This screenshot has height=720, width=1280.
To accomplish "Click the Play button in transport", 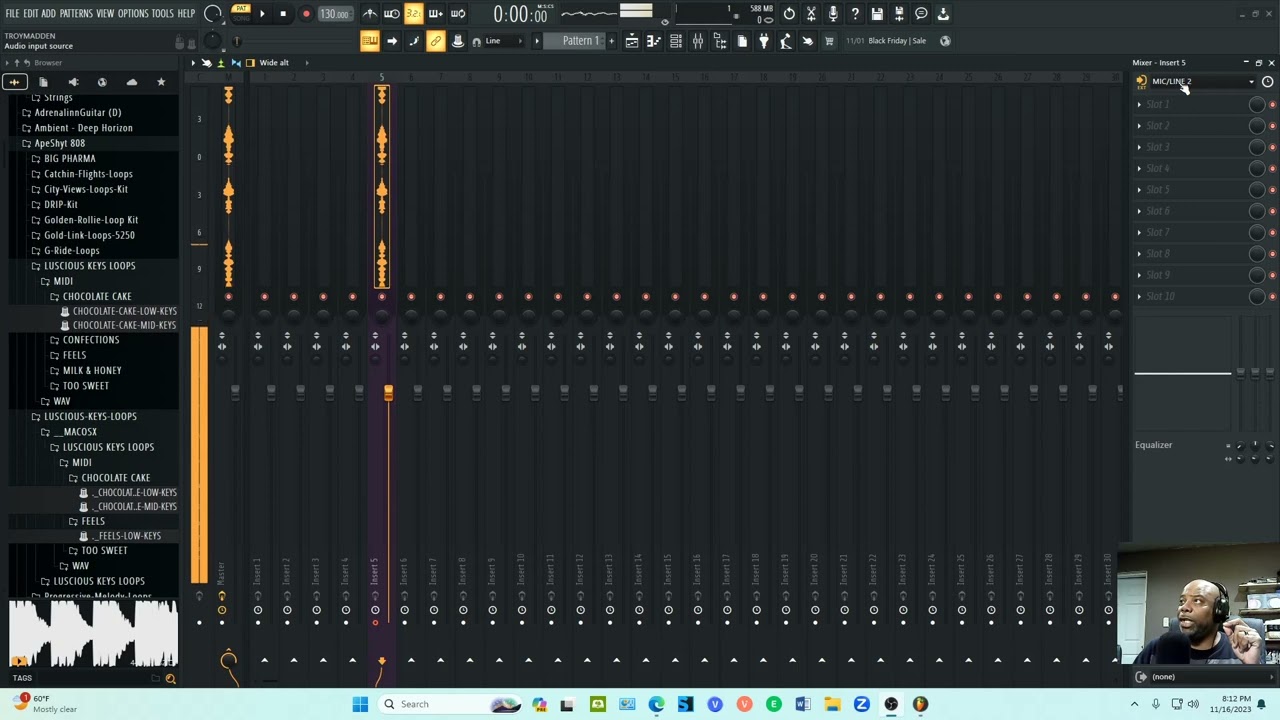I will tap(262, 14).
